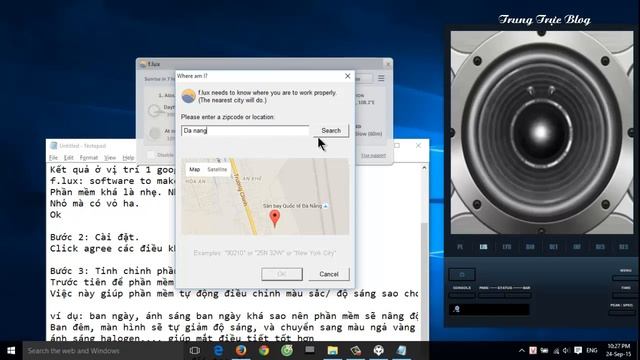Open the Edit menu in Notepad
The width and height of the screenshot is (640, 360).
coord(69,158)
